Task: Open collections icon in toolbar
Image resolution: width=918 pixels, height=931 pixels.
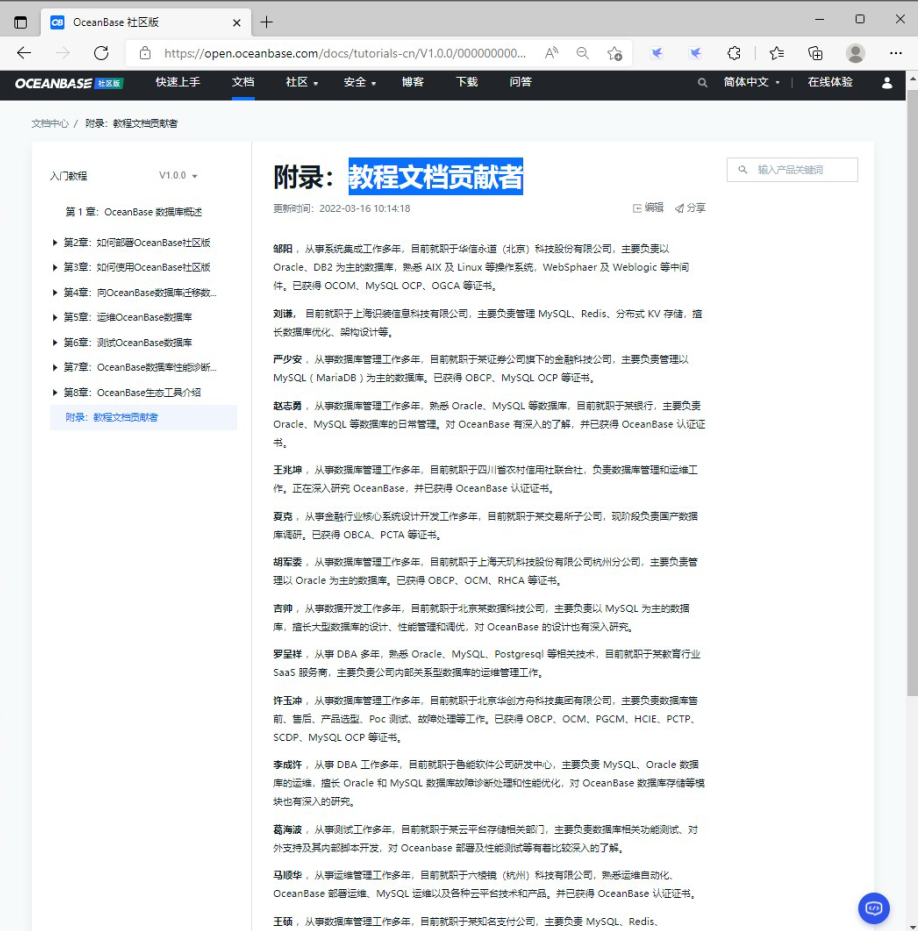Action: pos(815,53)
